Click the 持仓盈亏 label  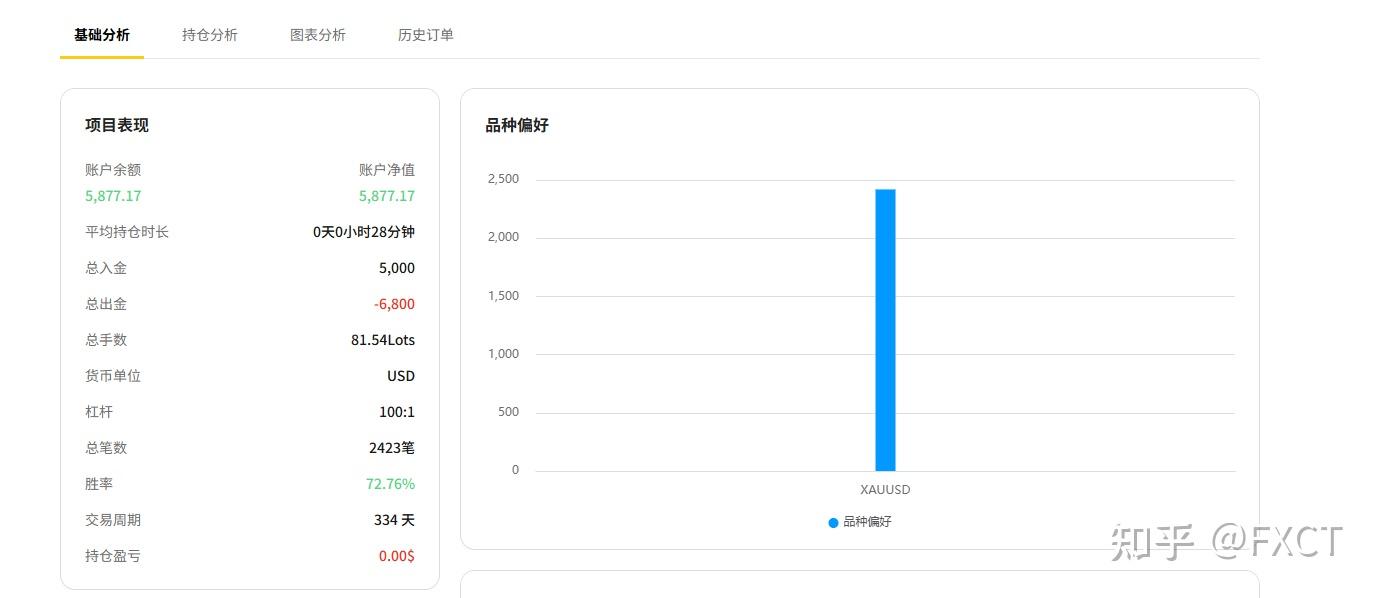(113, 556)
